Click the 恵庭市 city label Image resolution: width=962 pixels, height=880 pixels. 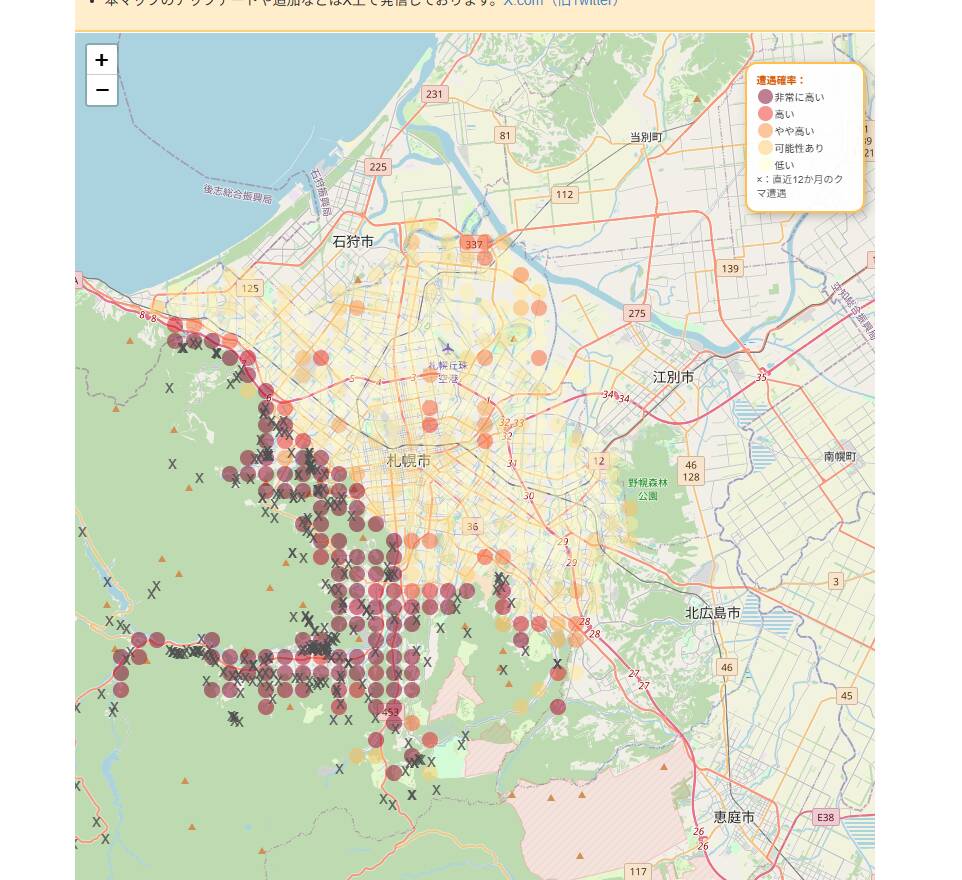[x=734, y=817]
